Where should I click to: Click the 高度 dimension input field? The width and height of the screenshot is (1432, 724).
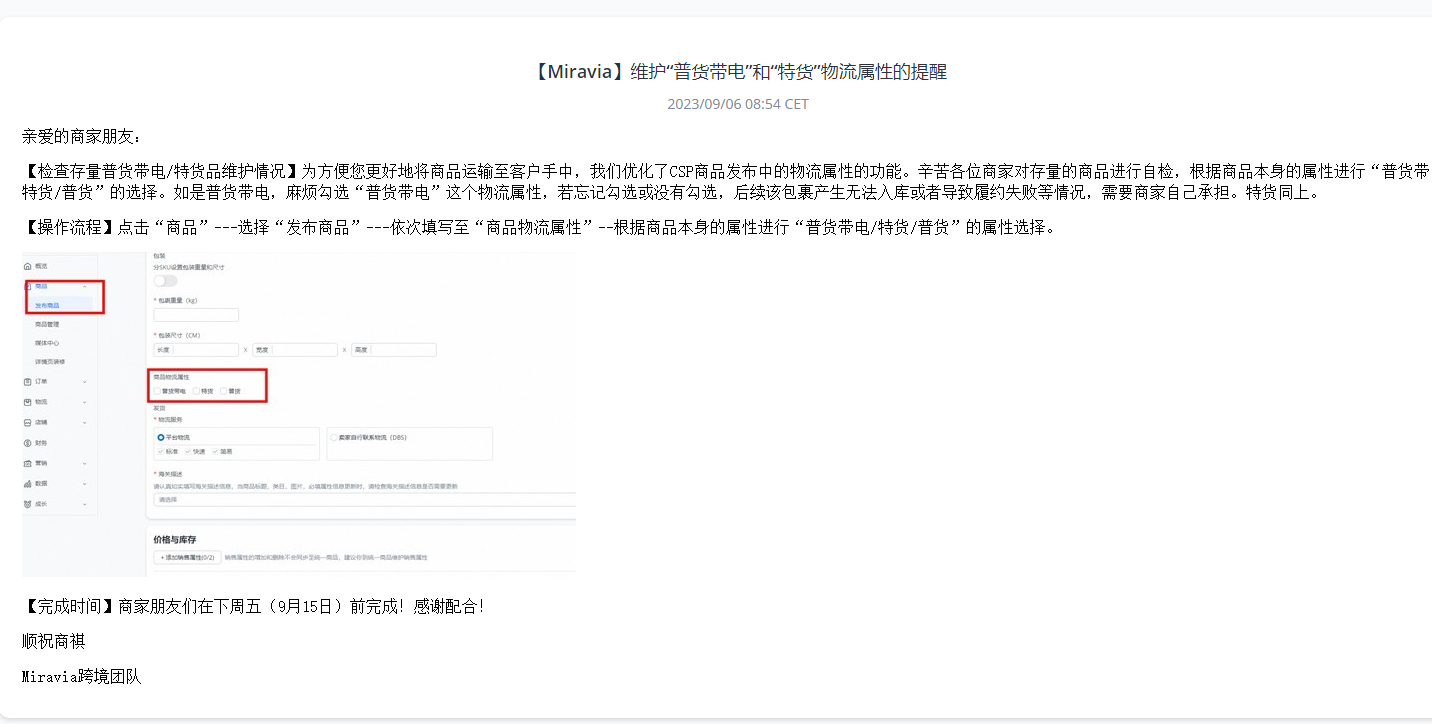point(394,350)
